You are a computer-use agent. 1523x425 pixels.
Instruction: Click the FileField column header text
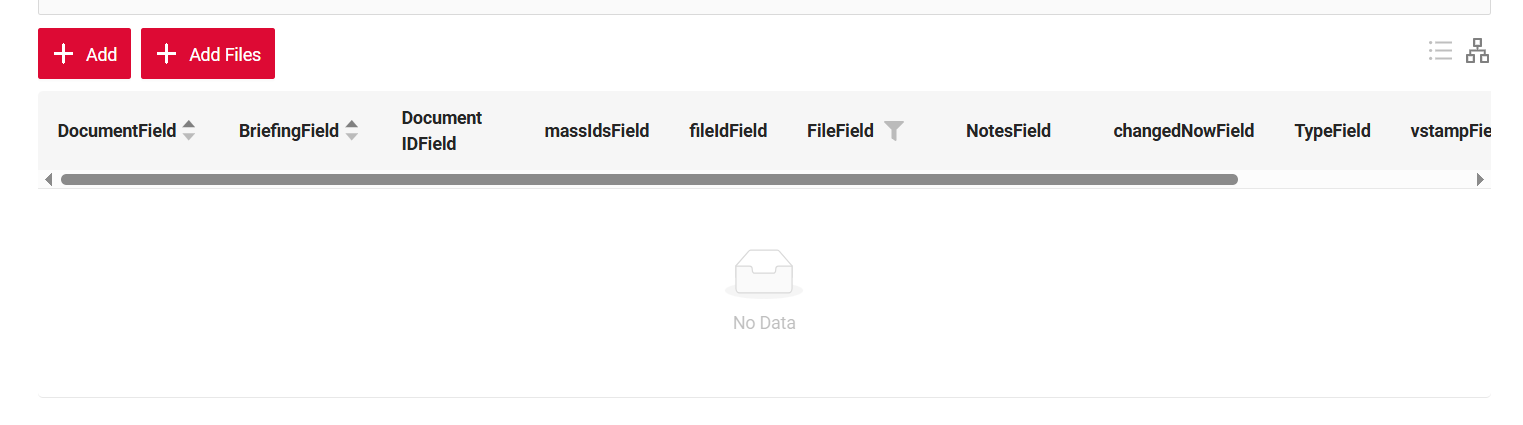pyautogui.click(x=840, y=131)
